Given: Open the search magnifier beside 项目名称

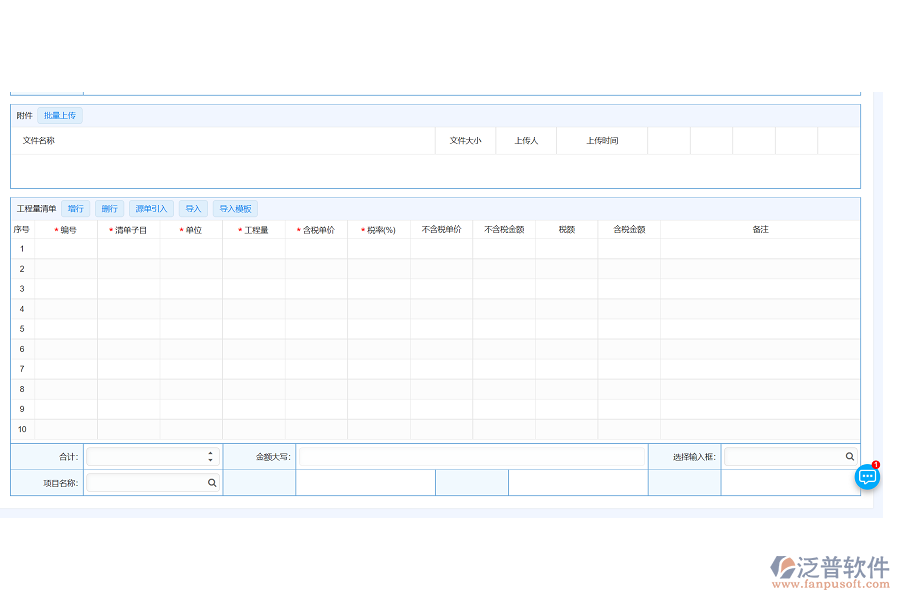Looking at the screenshot, I should (211, 482).
